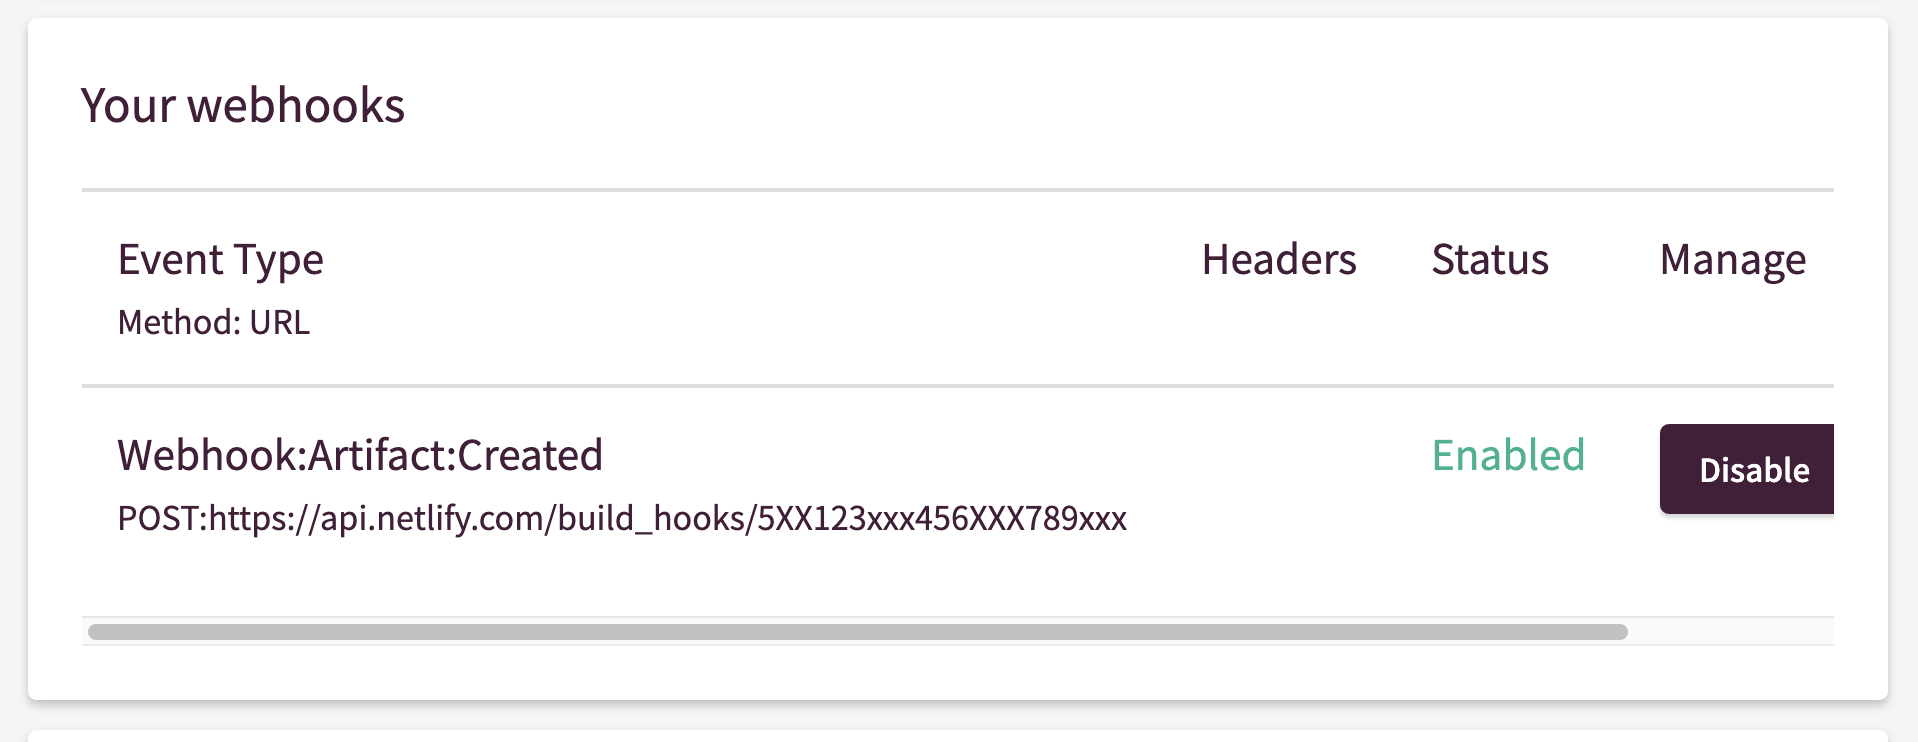
Task: Click the green Enabled status label
Action: coord(1508,455)
